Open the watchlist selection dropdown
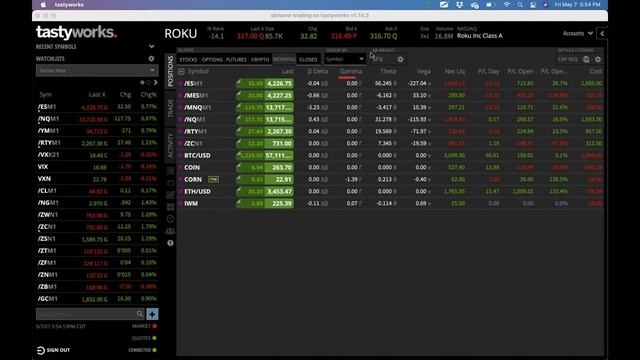640x360 pixels. point(97,71)
